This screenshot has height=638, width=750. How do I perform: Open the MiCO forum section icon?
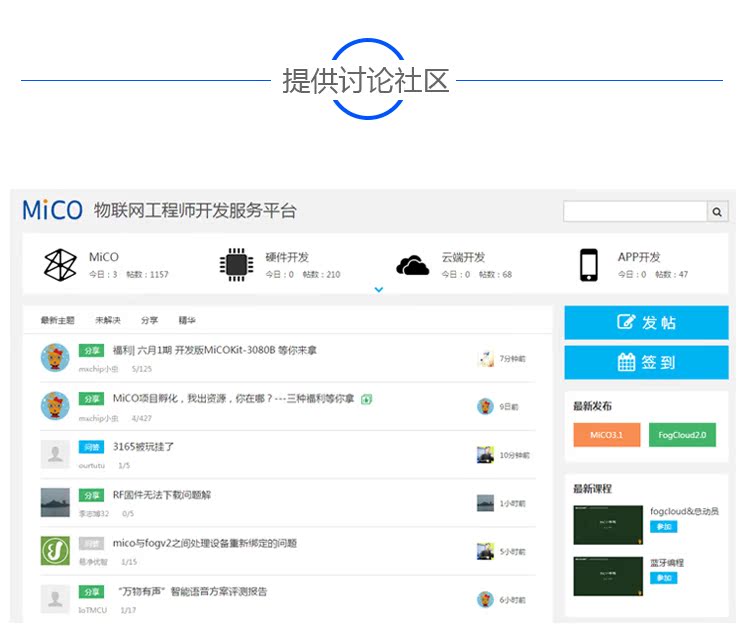point(60,264)
